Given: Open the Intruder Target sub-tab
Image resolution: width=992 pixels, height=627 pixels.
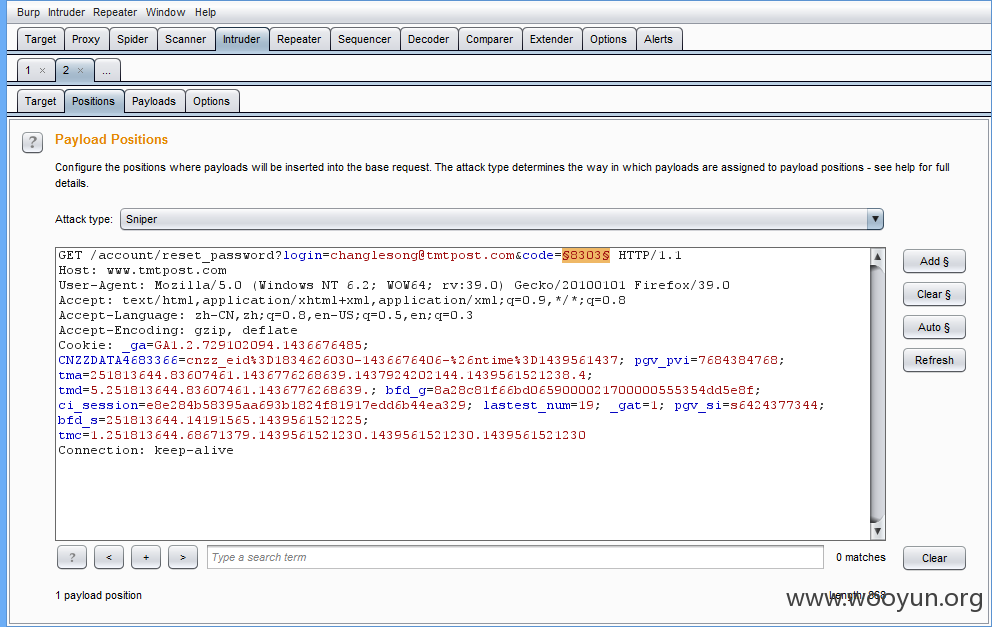Looking at the screenshot, I should pyautogui.click(x=40, y=101).
